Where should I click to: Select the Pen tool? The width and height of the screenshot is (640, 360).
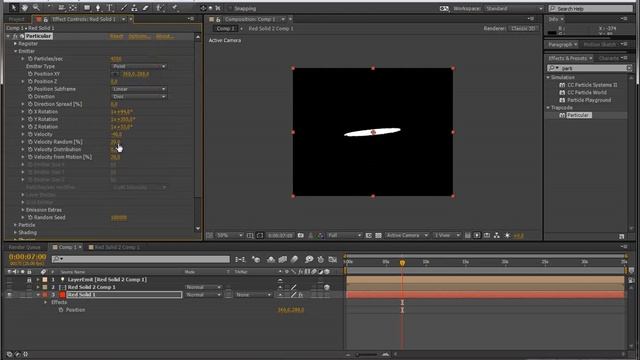[98, 8]
